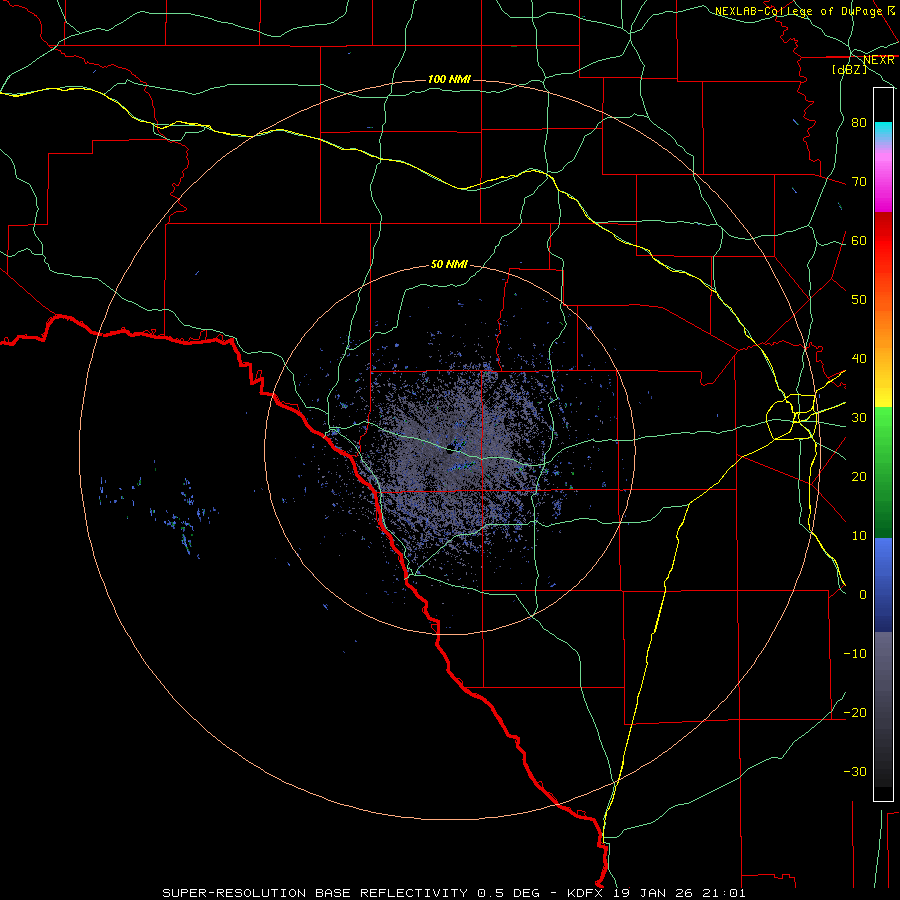Select the 10 value on the dBZ scale
Viewport: 900px width, 900px height.
click(x=859, y=536)
